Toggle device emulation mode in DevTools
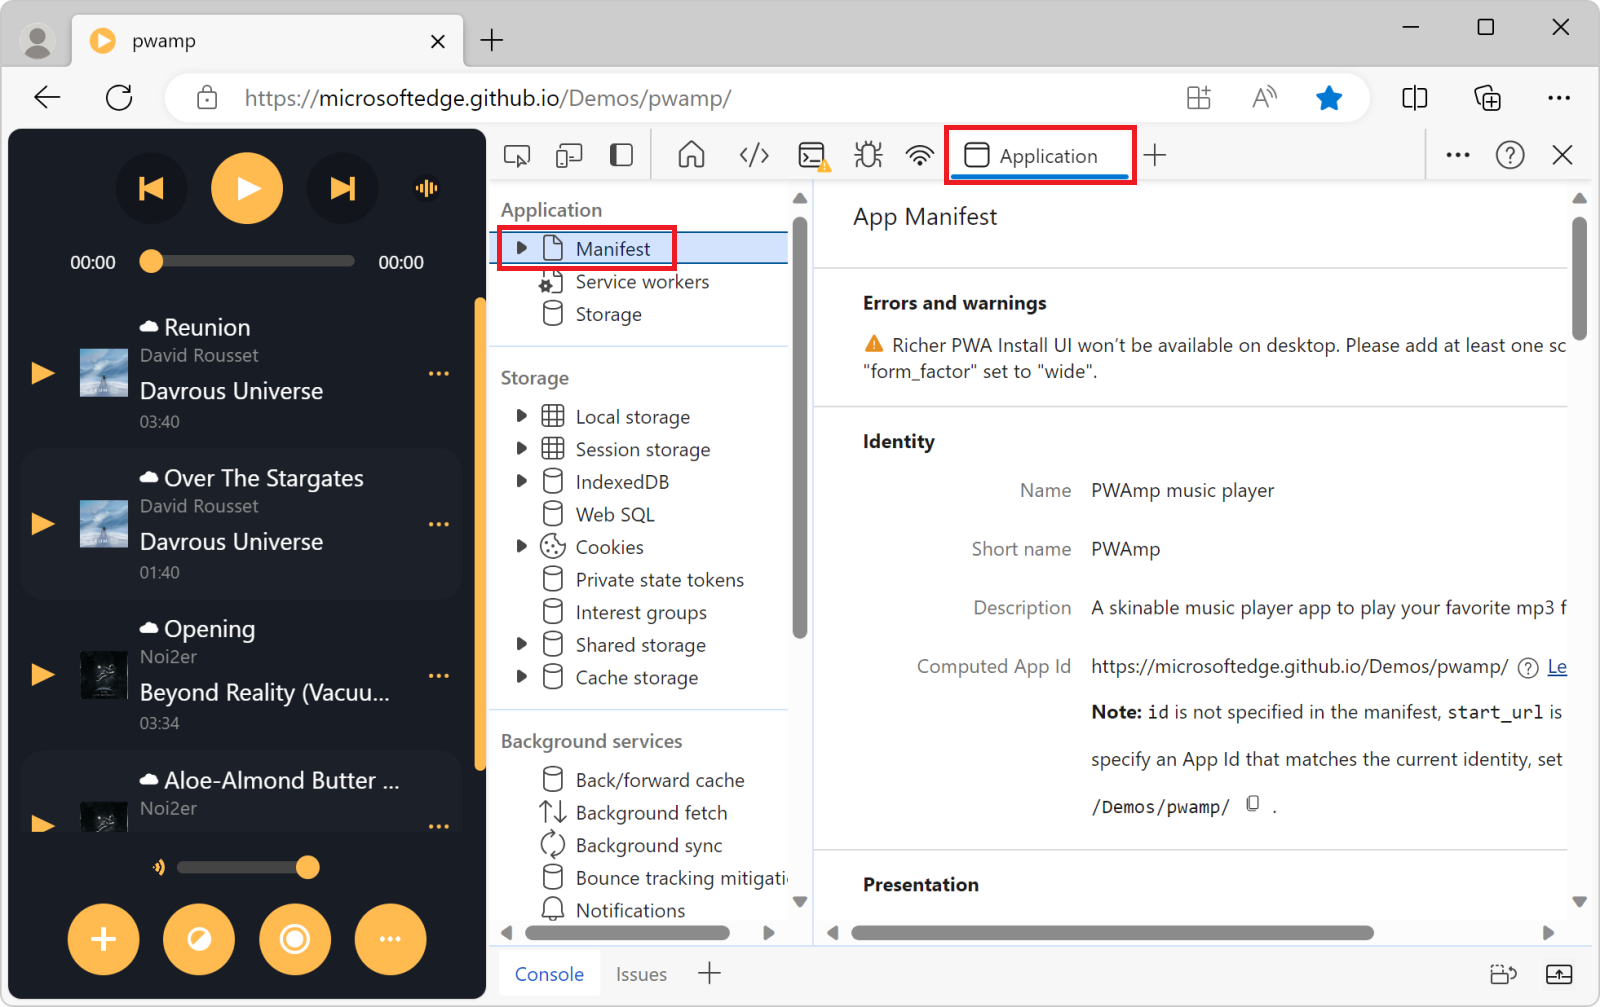The width and height of the screenshot is (1600, 1007). pos(569,155)
